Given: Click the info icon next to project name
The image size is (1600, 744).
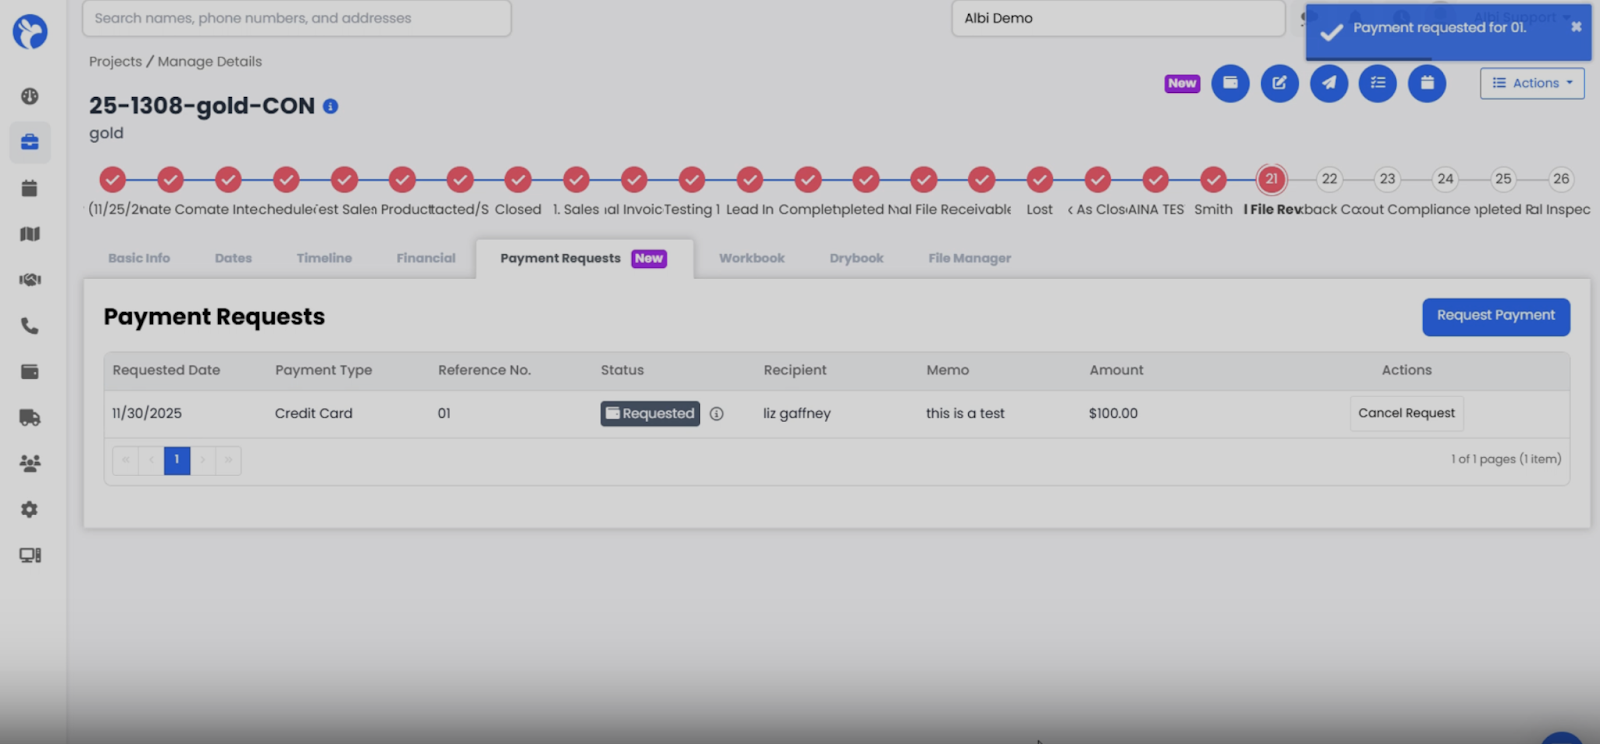Looking at the screenshot, I should click(330, 106).
